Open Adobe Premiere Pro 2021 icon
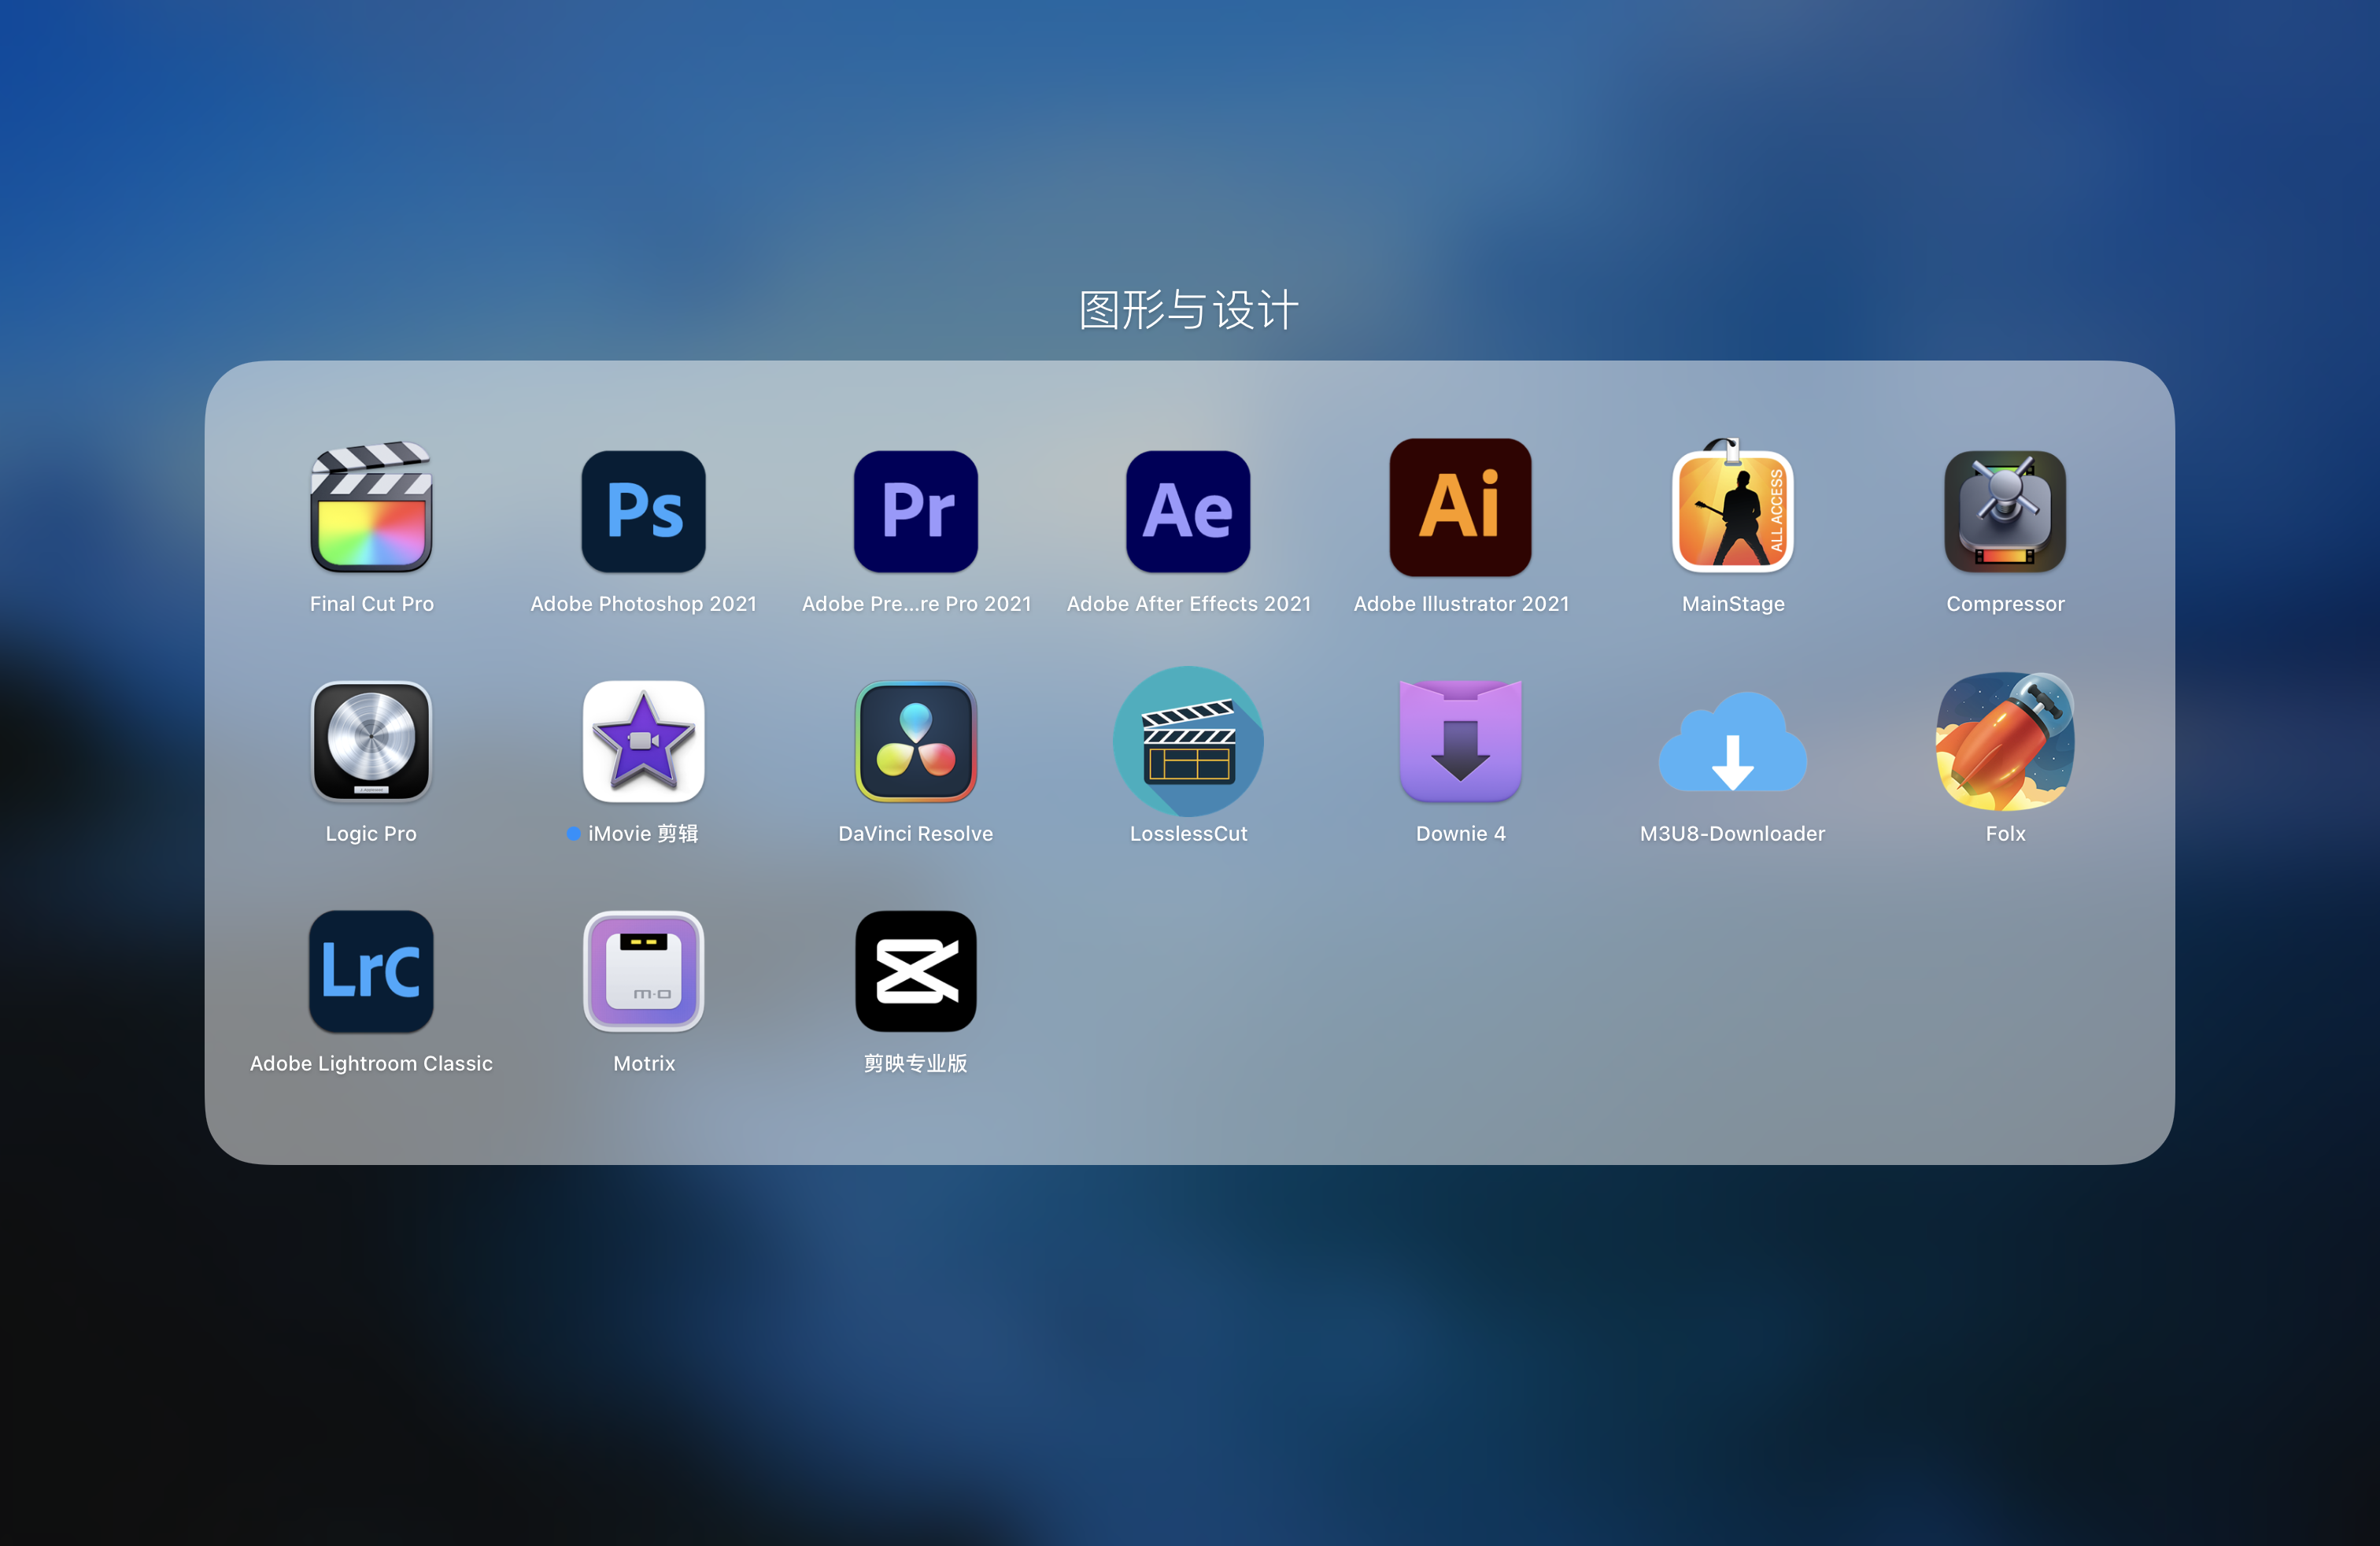The width and height of the screenshot is (2380, 1546). click(x=915, y=511)
